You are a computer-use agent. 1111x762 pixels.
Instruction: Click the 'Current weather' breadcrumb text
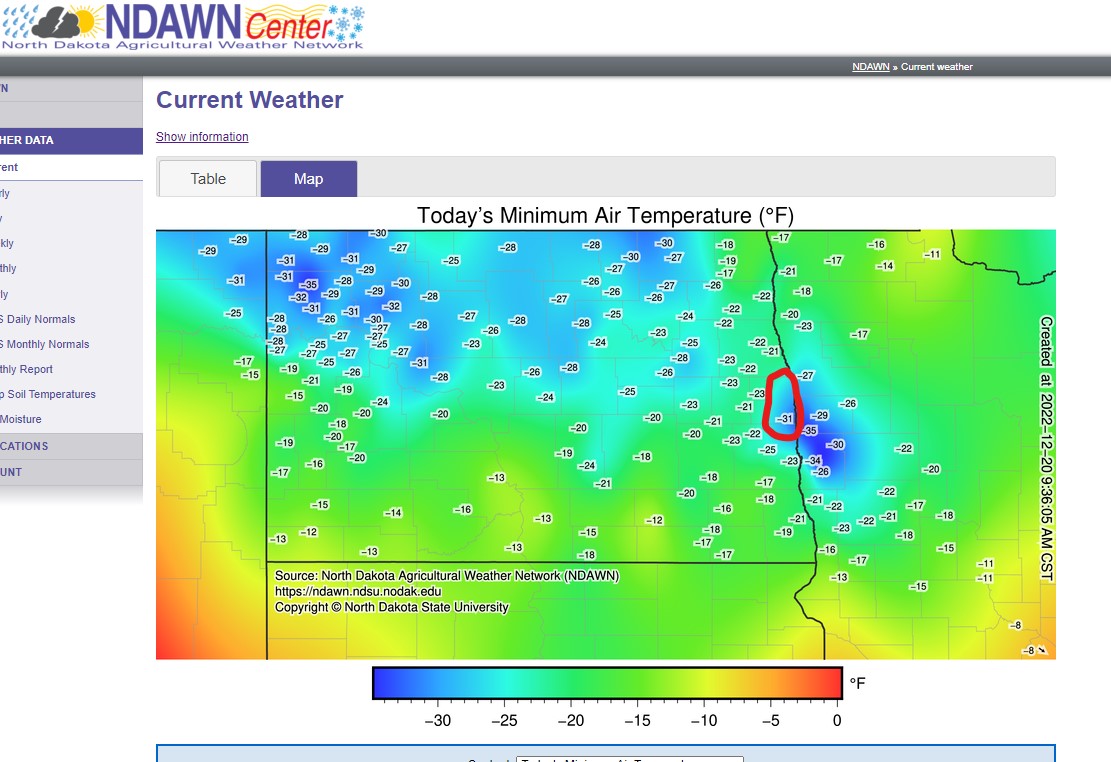pyautogui.click(x=937, y=67)
